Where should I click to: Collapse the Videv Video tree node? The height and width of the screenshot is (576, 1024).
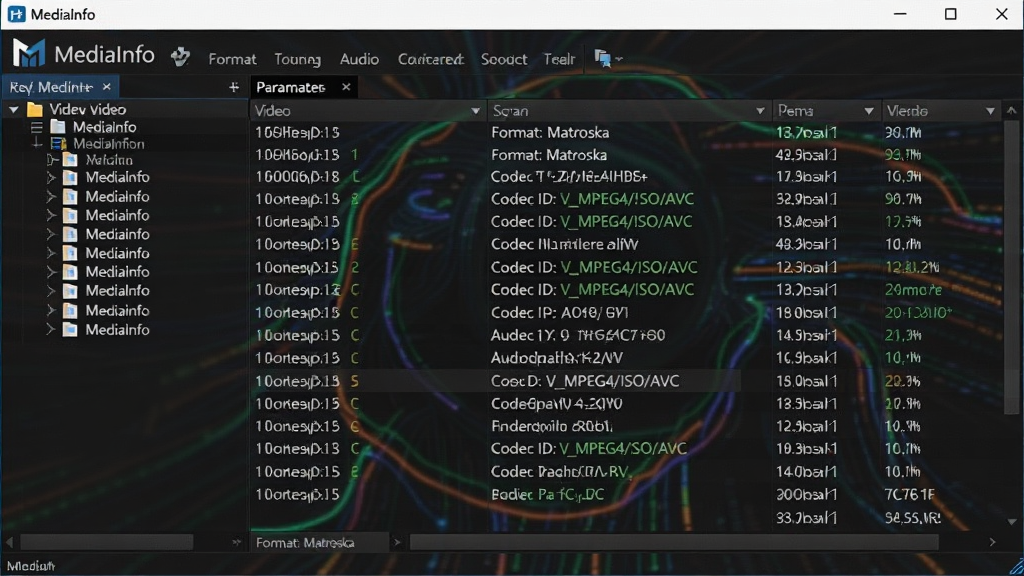coord(13,110)
